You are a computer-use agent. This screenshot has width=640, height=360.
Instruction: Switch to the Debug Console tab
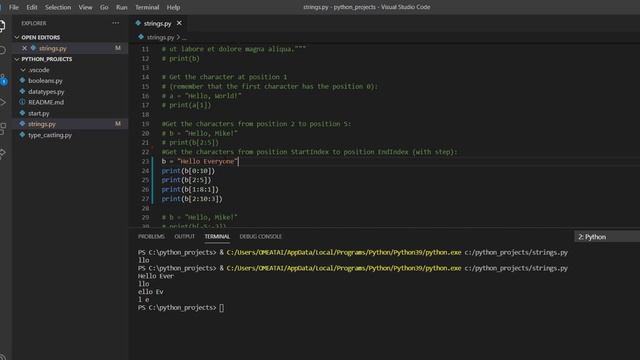click(x=260, y=237)
